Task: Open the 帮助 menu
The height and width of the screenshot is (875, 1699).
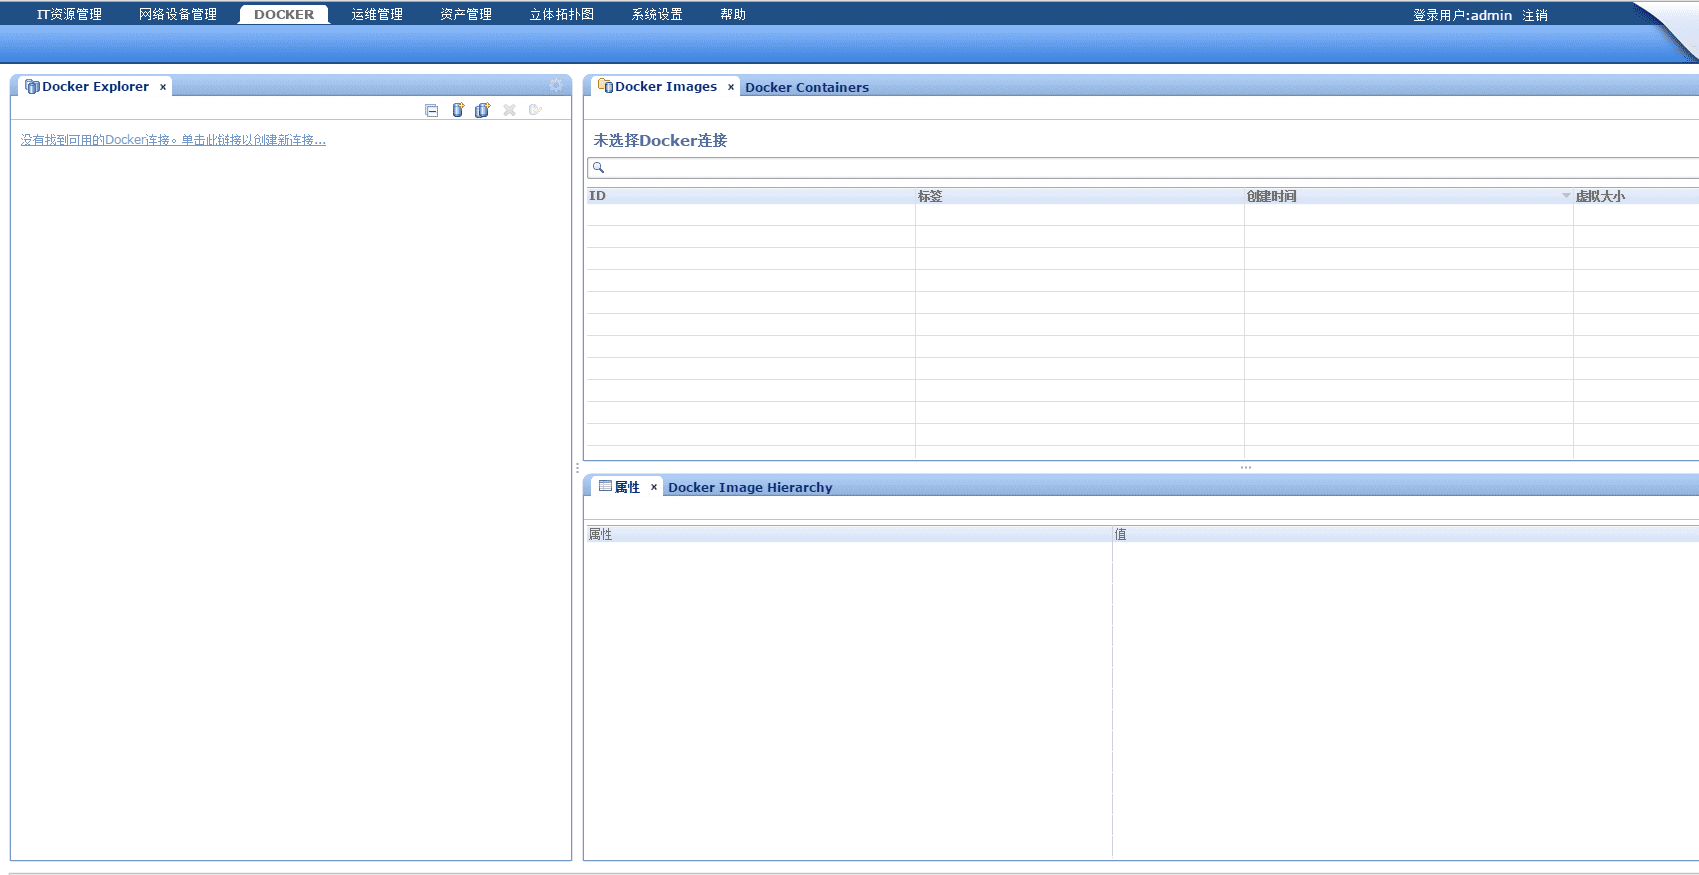Action: 733,15
